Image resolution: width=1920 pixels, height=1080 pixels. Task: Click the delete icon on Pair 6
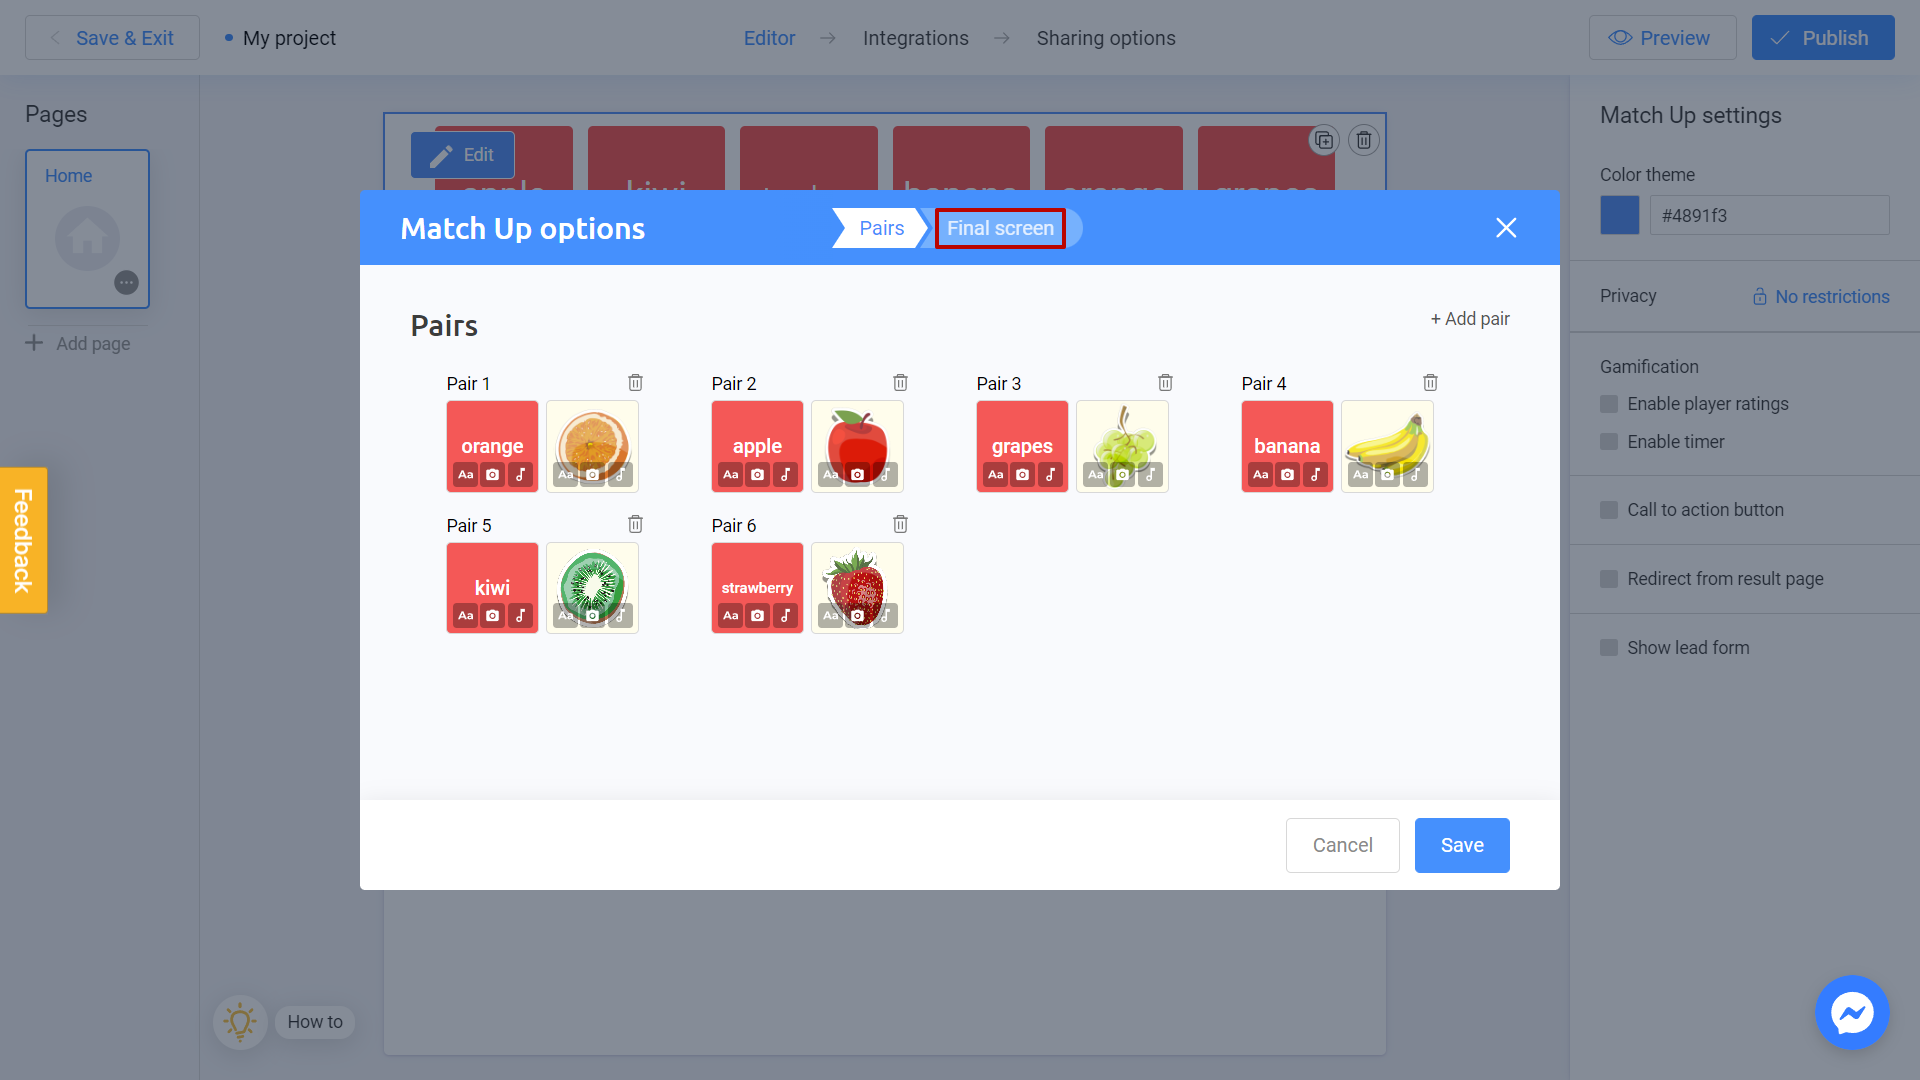(x=901, y=524)
